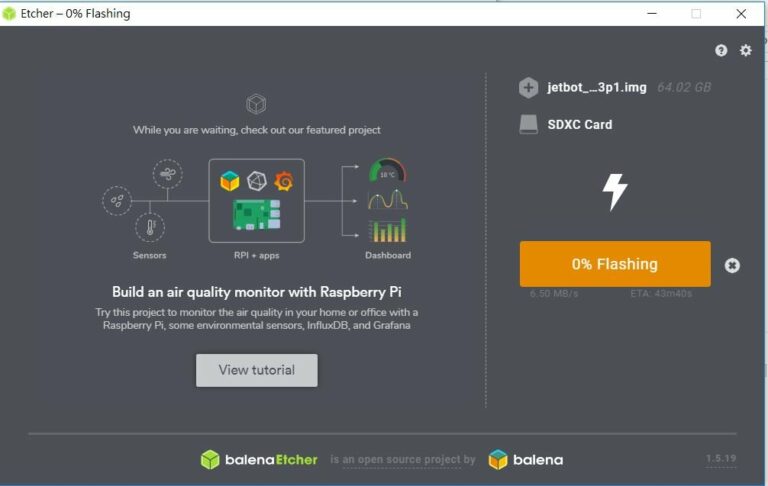Click the SDXC Card label

tap(580, 124)
